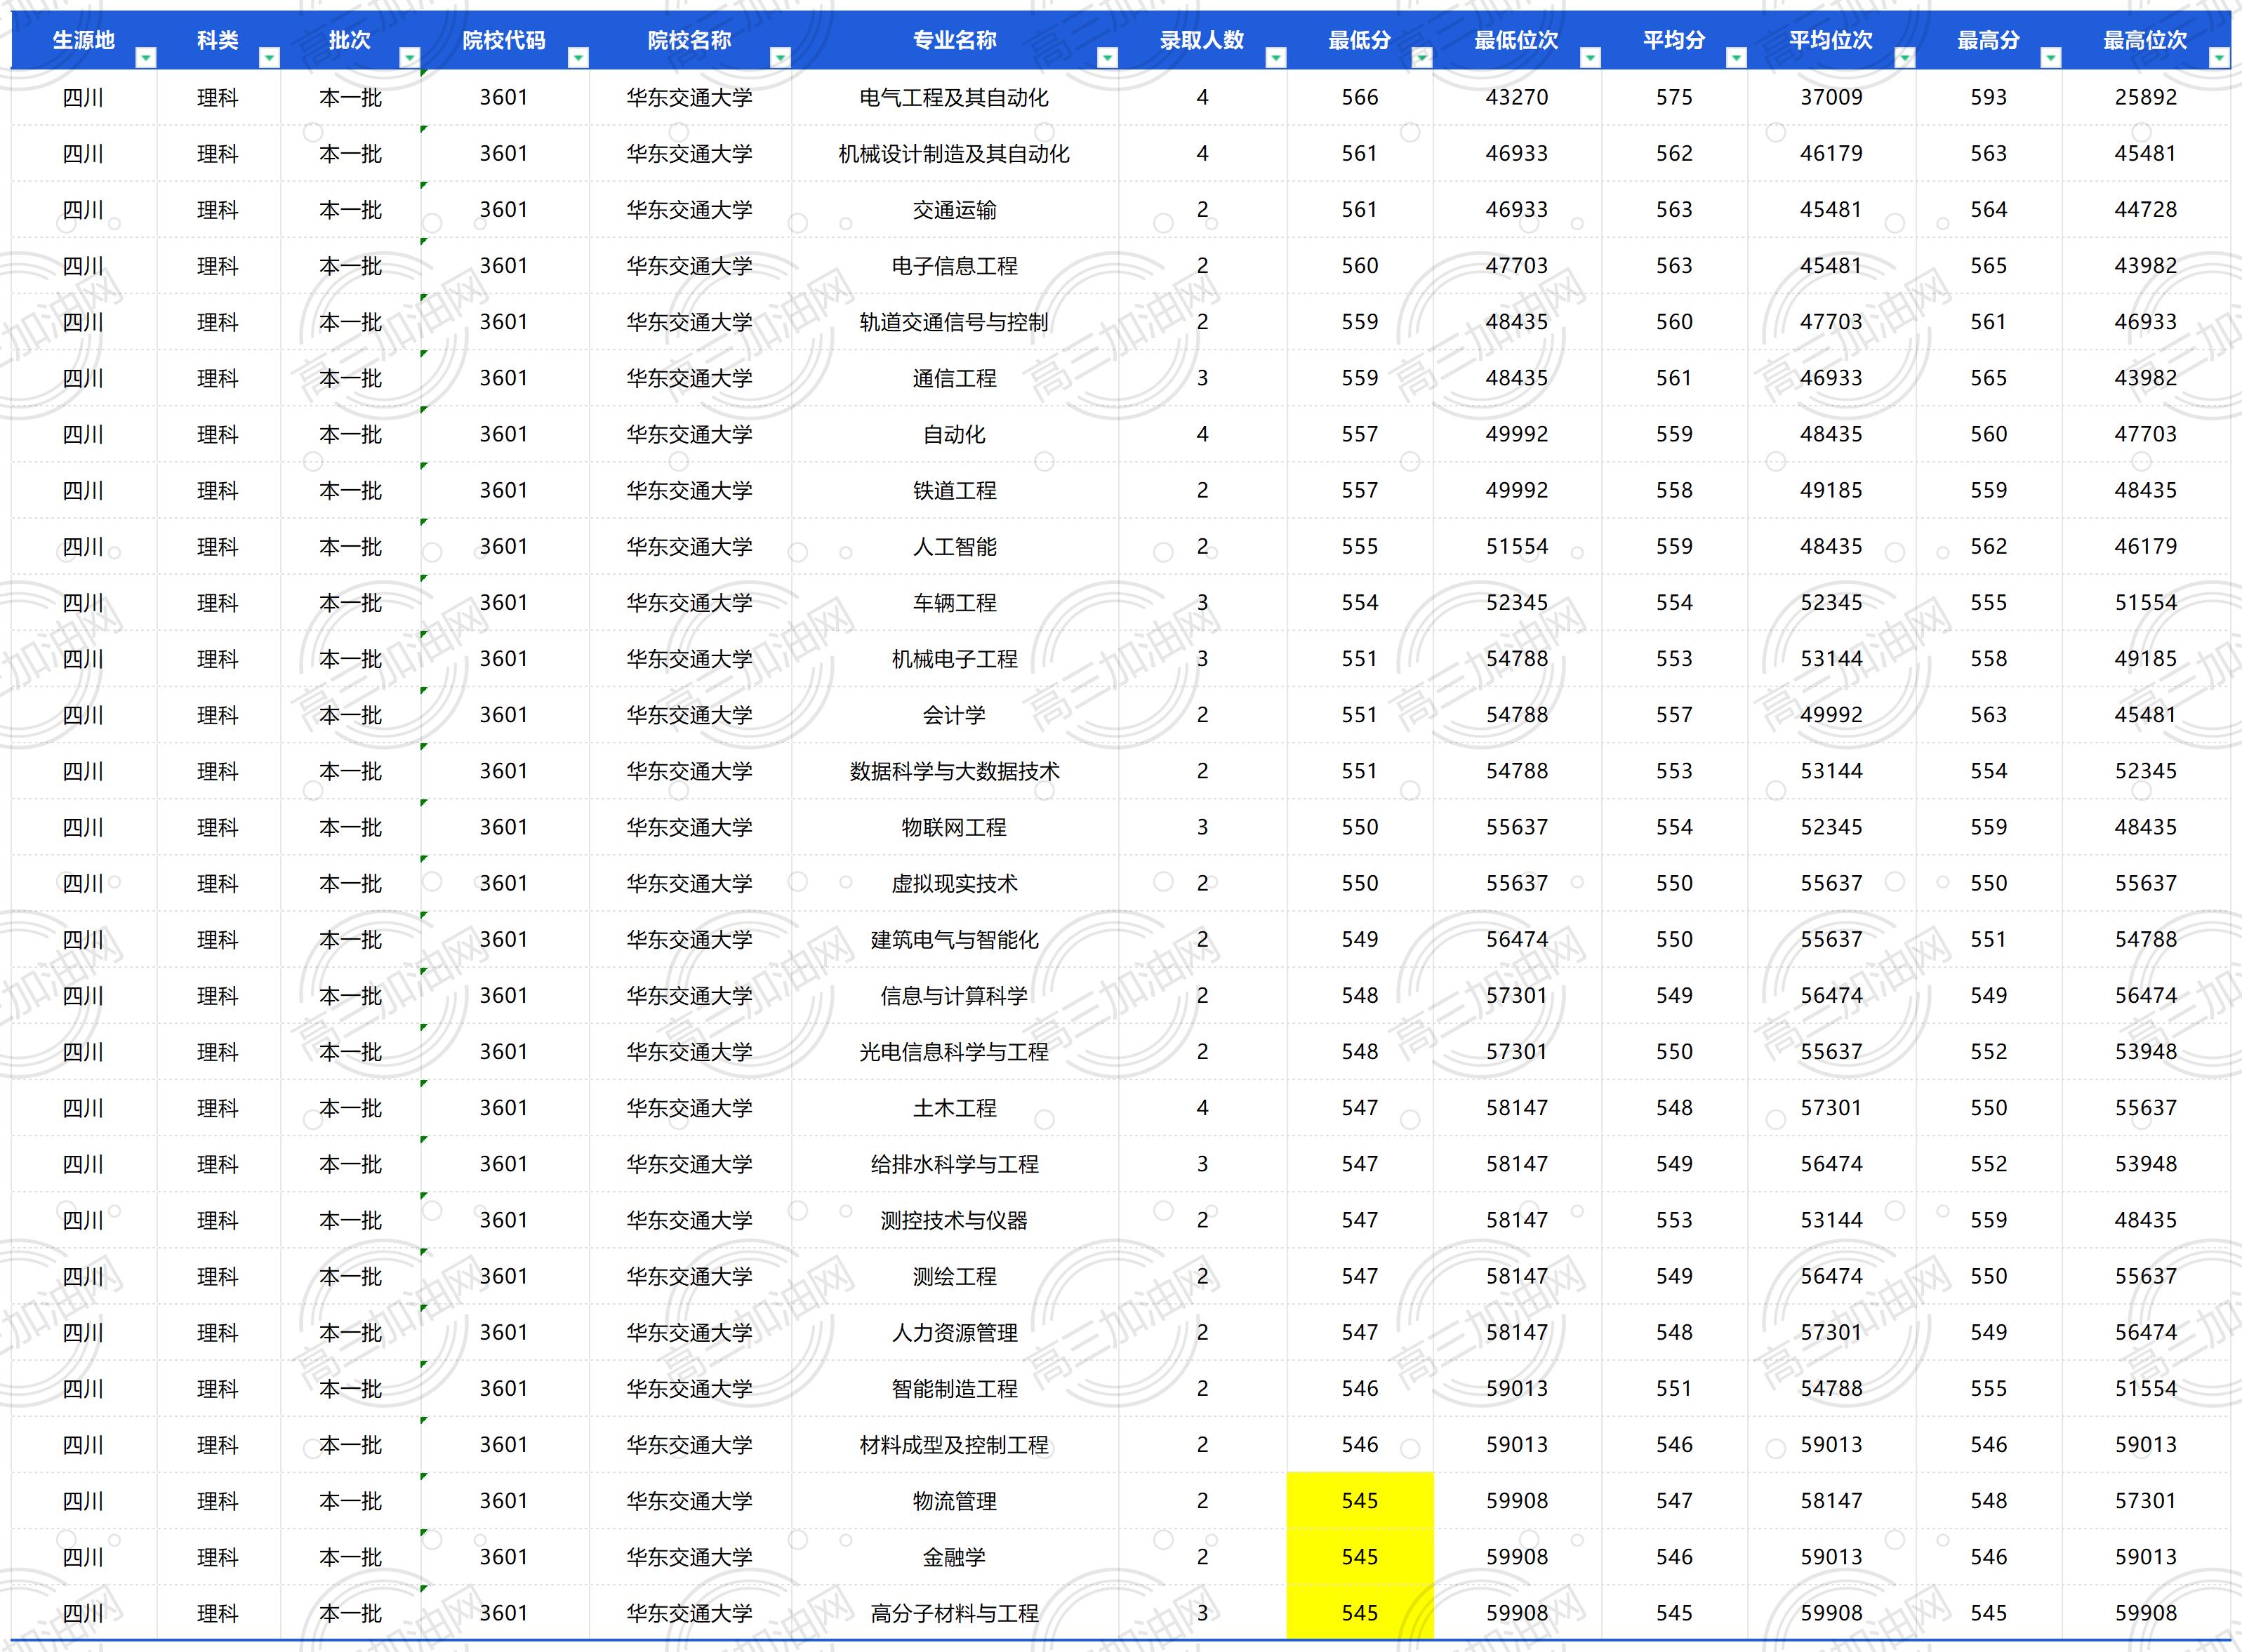
Task: Click the 交通运输 major cell
Action: (x=955, y=210)
